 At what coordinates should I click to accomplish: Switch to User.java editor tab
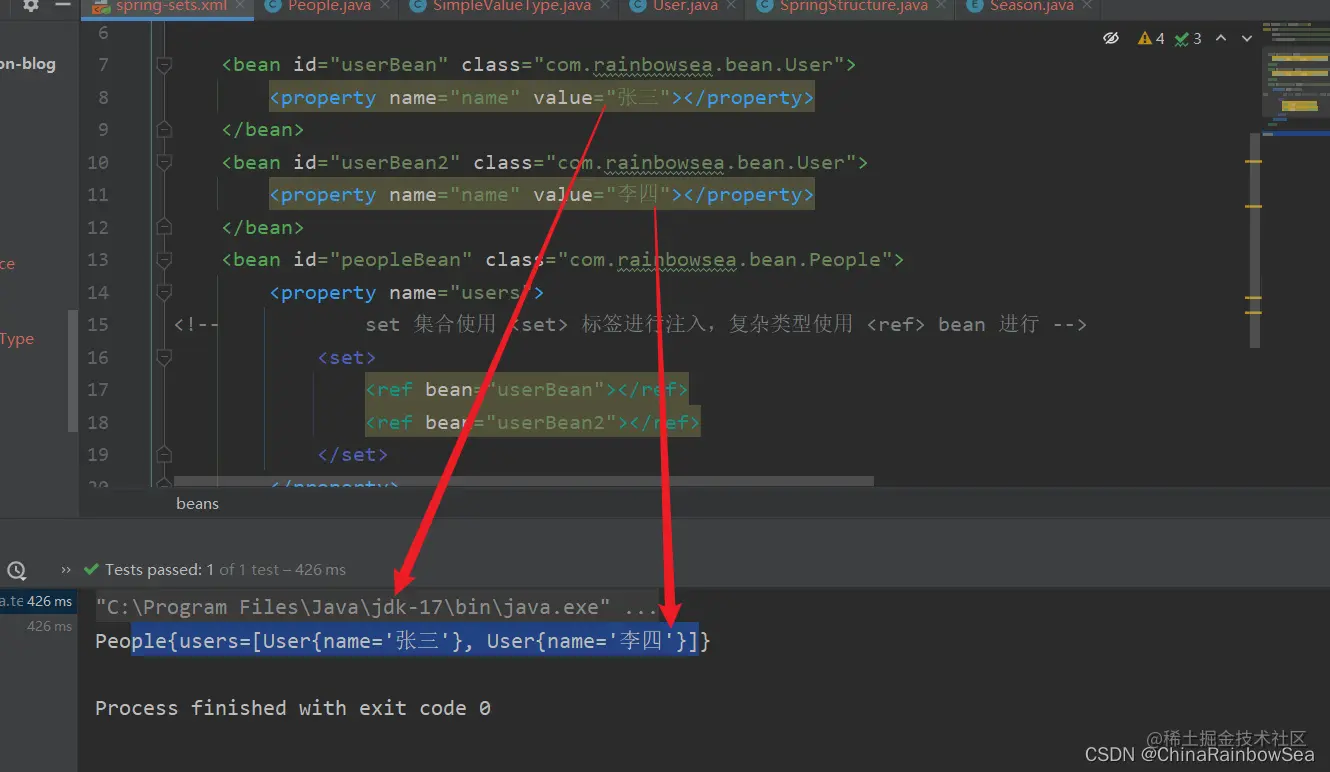685,6
